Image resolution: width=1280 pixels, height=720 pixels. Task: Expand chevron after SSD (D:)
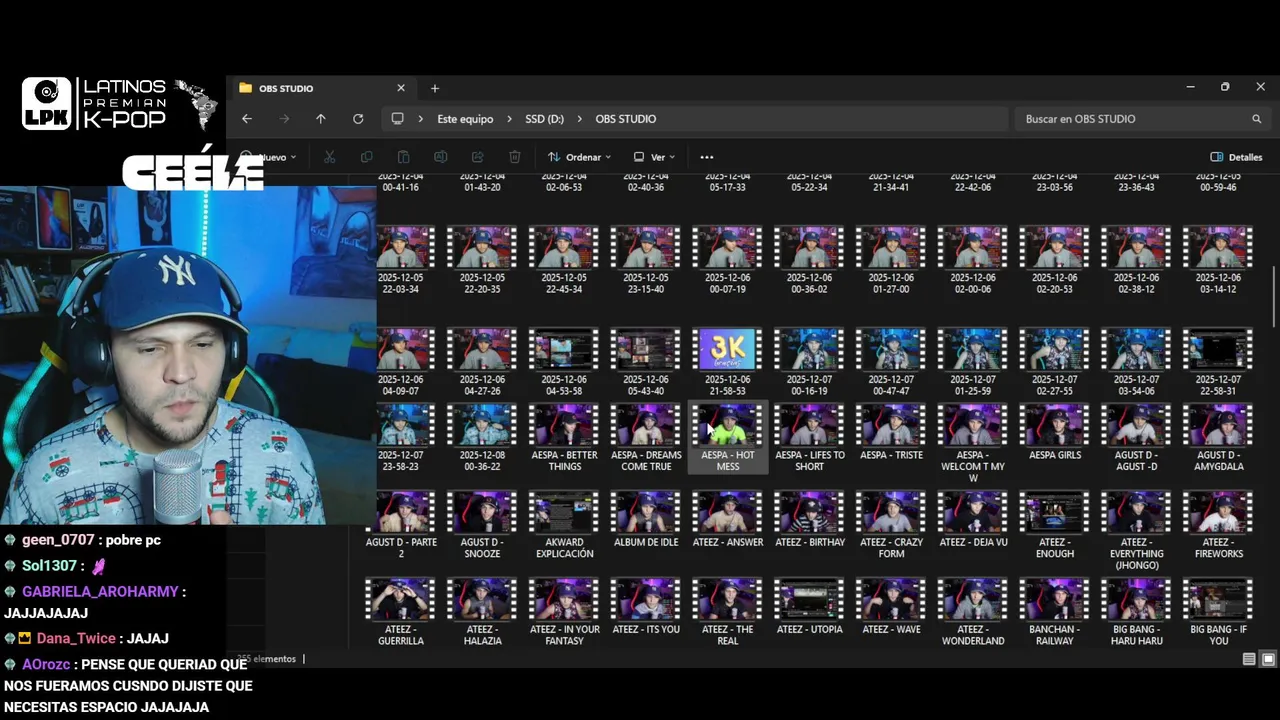click(579, 119)
